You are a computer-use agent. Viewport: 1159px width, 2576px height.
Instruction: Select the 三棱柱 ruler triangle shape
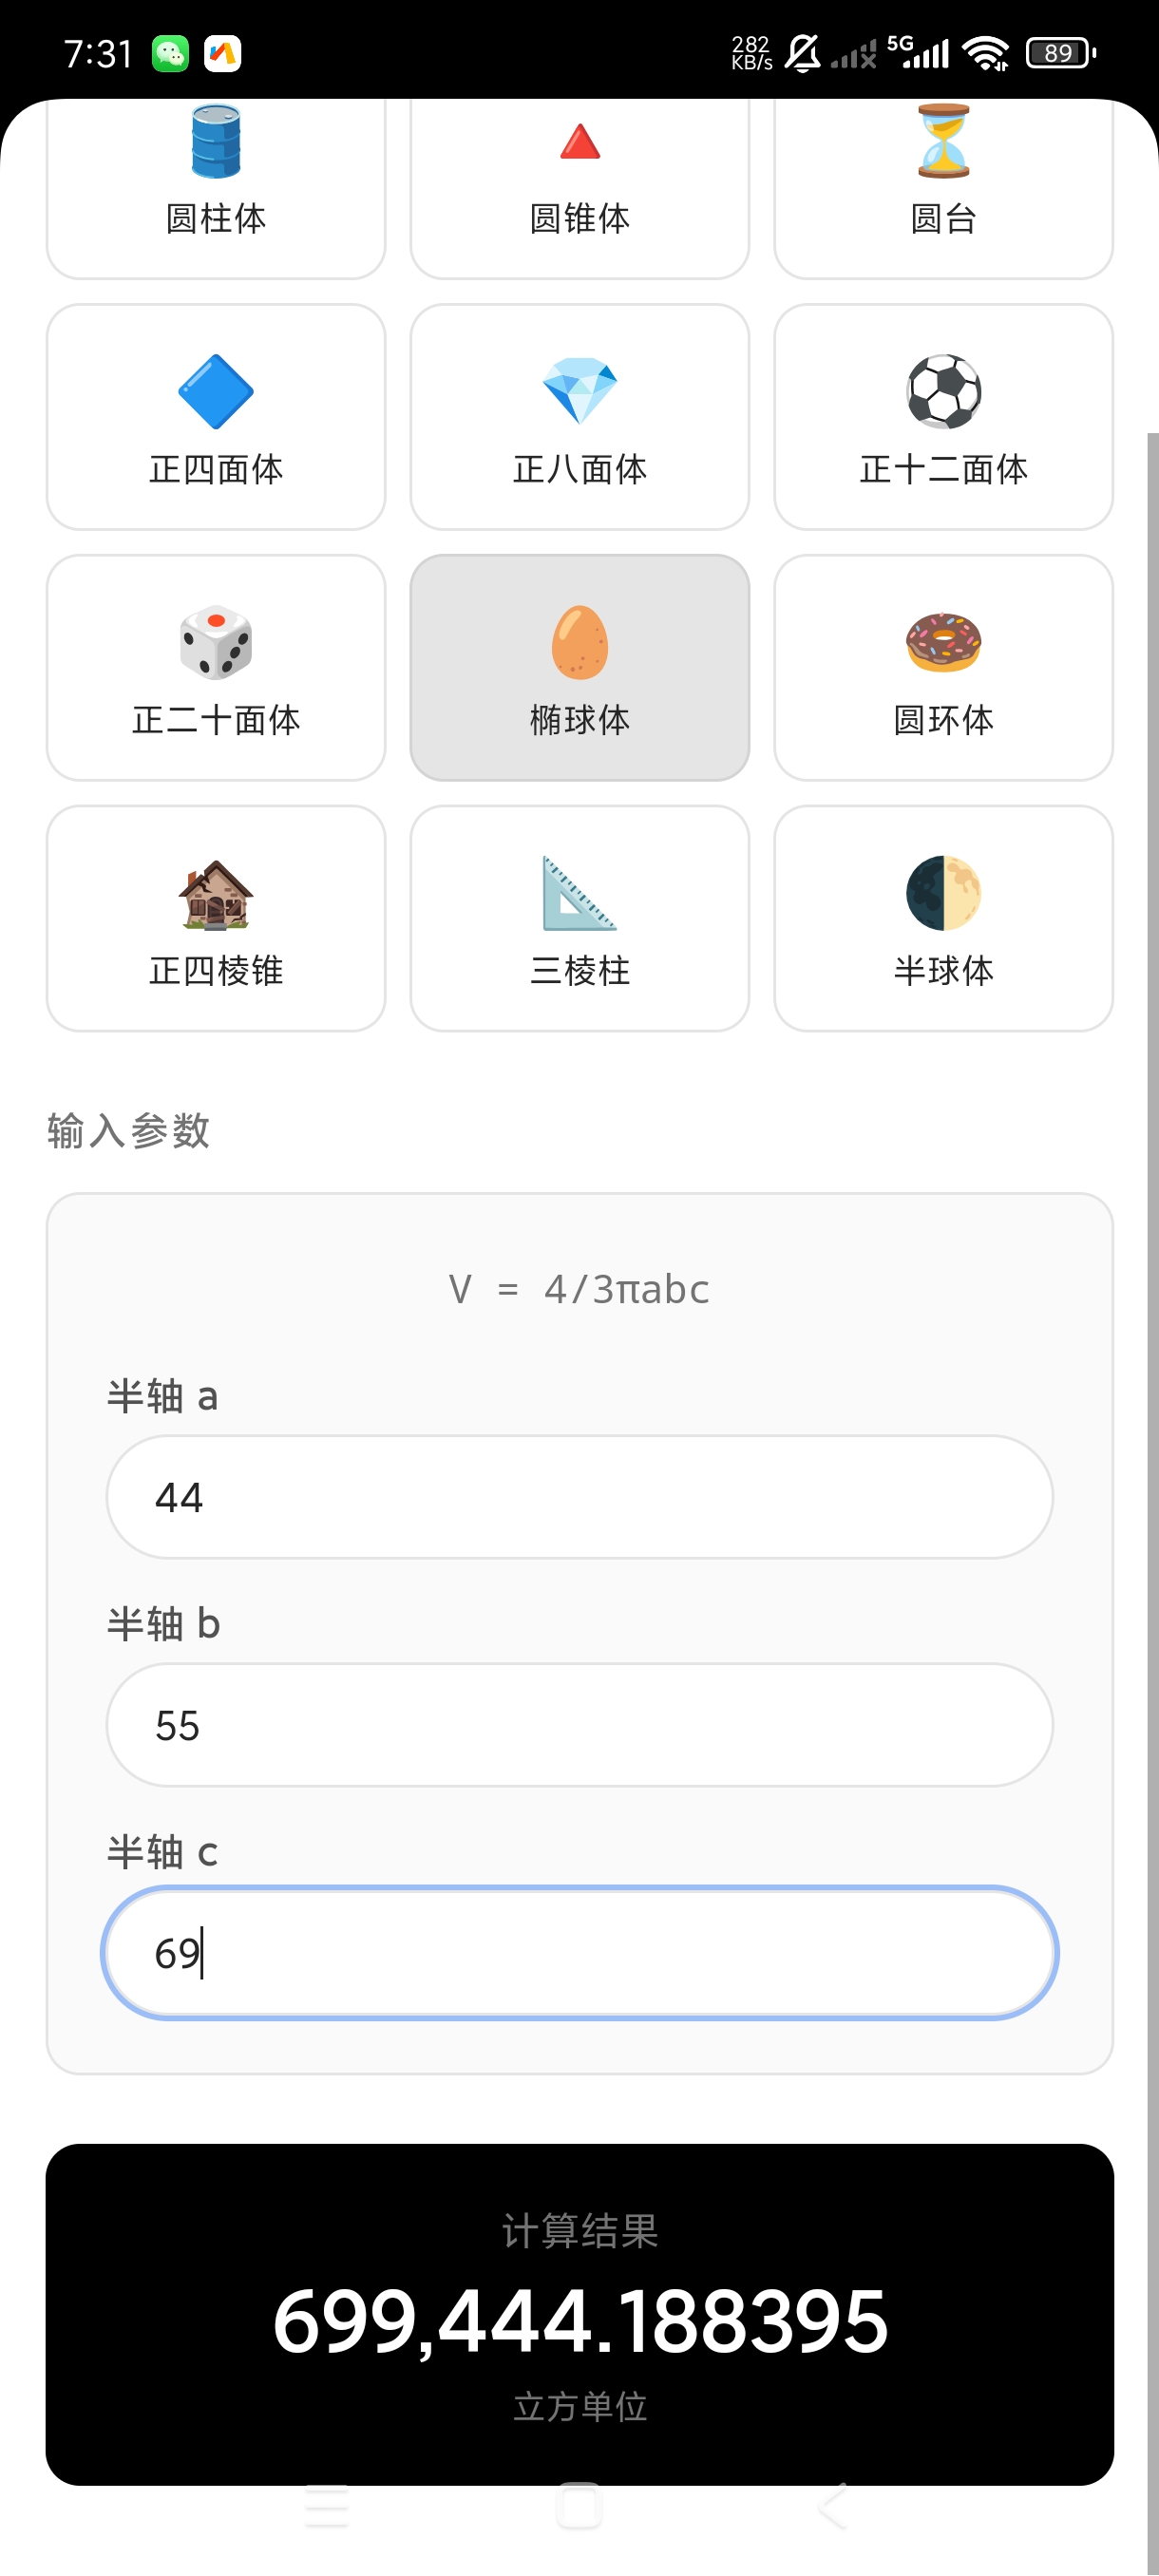tap(580, 919)
